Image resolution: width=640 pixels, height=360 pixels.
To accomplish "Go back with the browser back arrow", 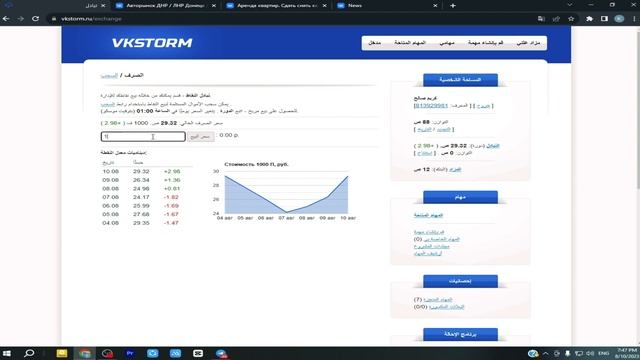I will tap(6, 19).
